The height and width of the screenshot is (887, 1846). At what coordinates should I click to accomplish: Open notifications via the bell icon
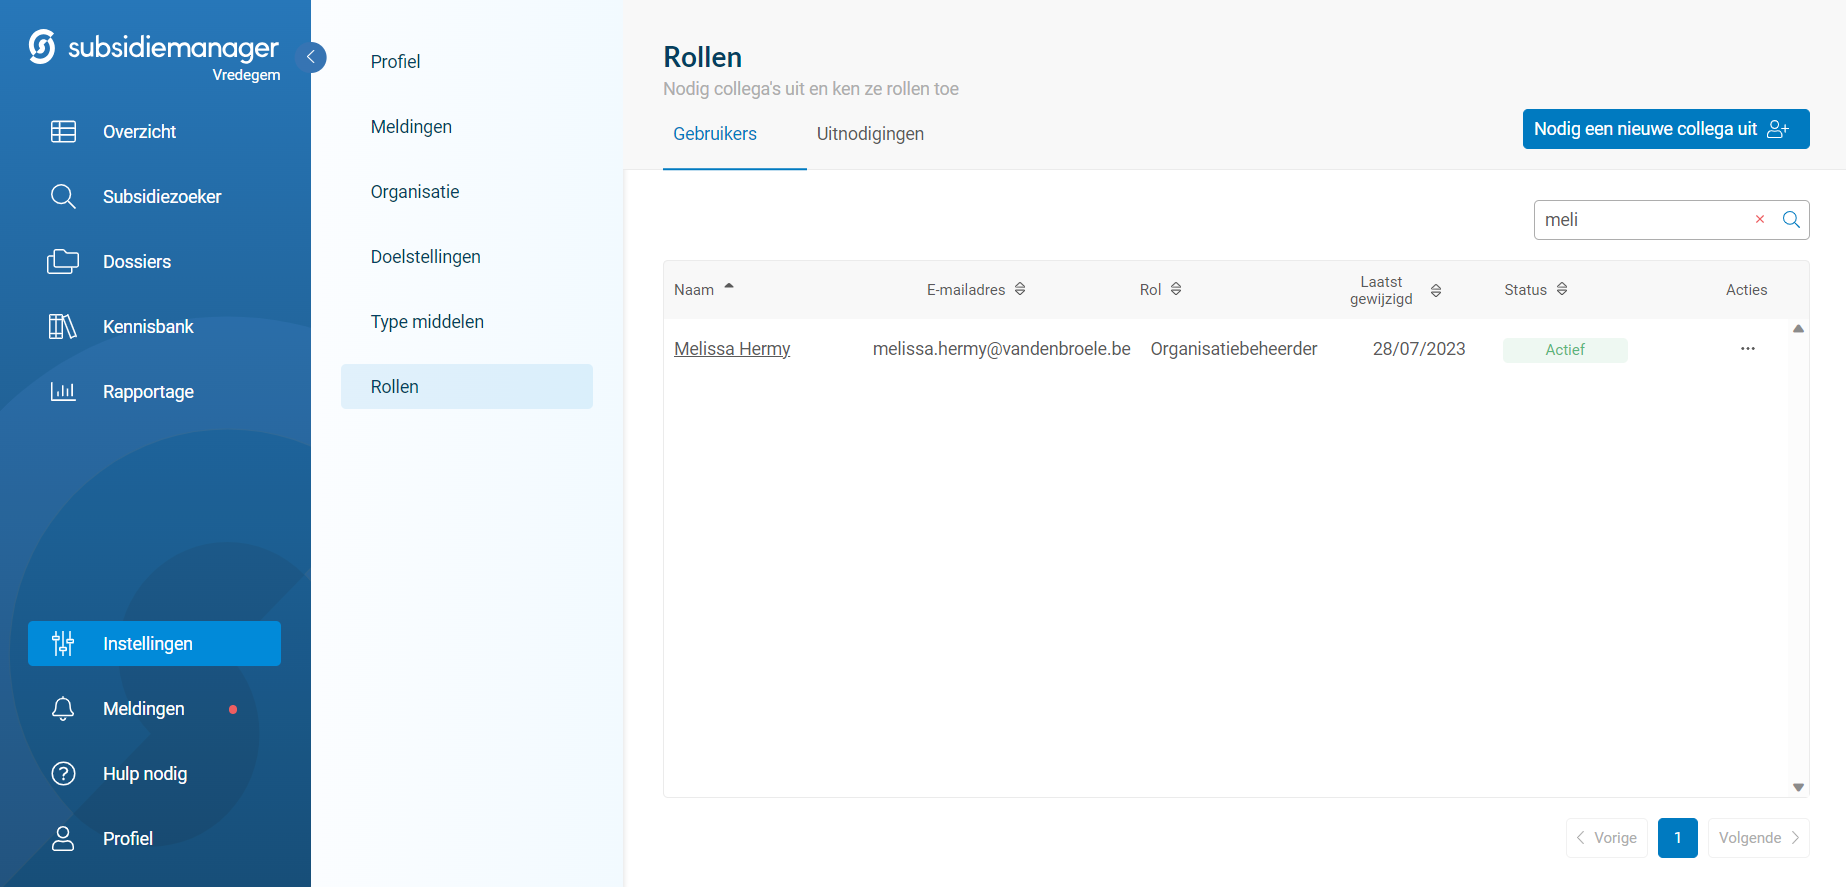pos(63,709)
